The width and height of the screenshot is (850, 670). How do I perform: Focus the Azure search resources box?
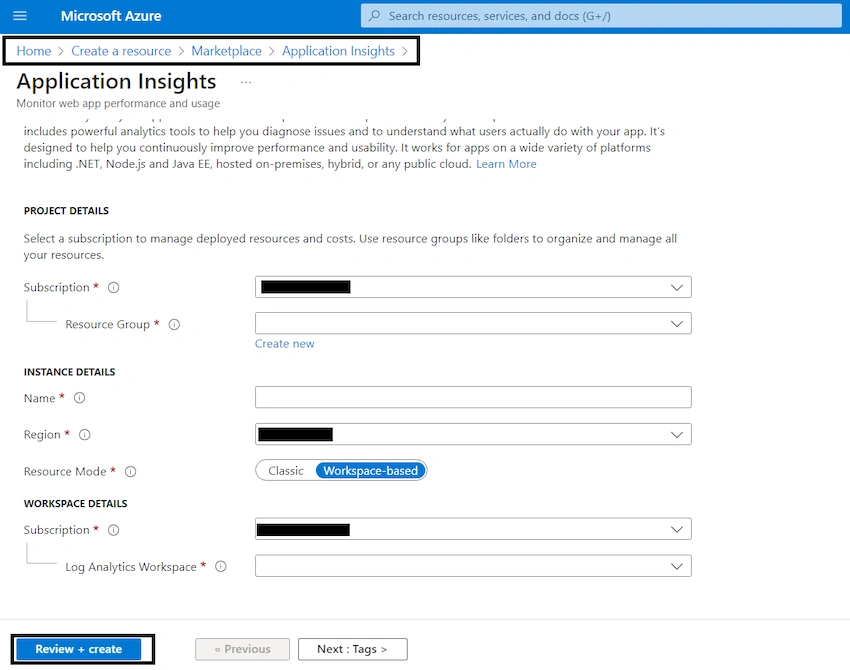(x=601, y=16)
